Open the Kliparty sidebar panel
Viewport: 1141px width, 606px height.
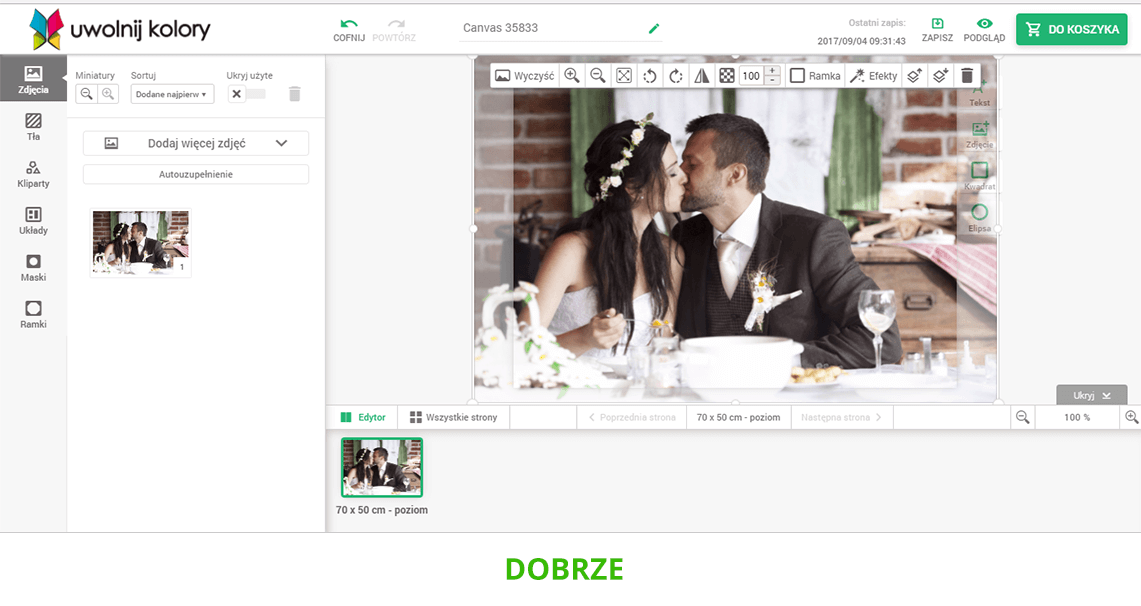tap(33, 174)
